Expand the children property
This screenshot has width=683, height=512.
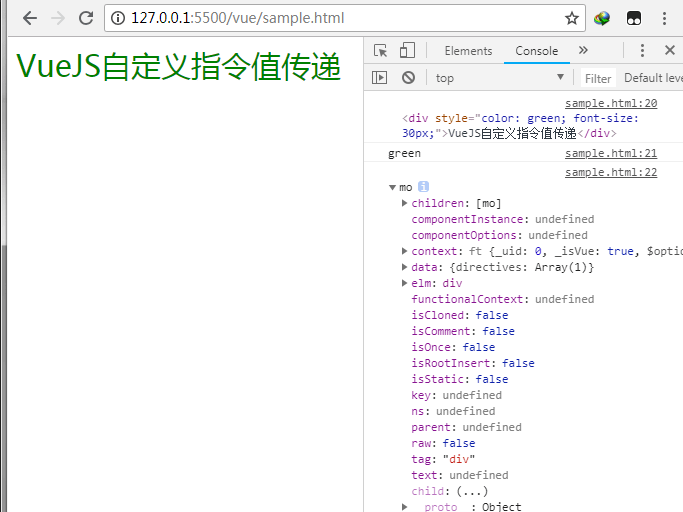pyautogui.click(x=404, y=203)
